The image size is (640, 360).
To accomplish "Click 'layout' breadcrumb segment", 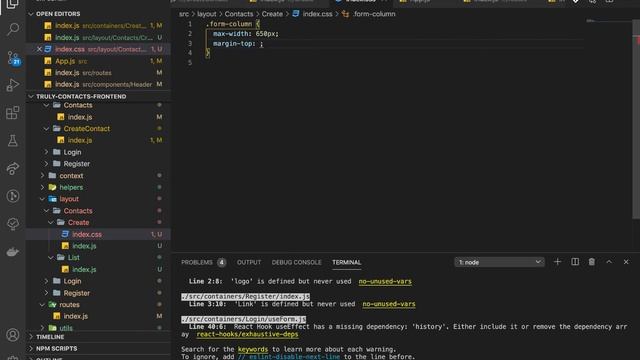I will (x=207, y=14).
